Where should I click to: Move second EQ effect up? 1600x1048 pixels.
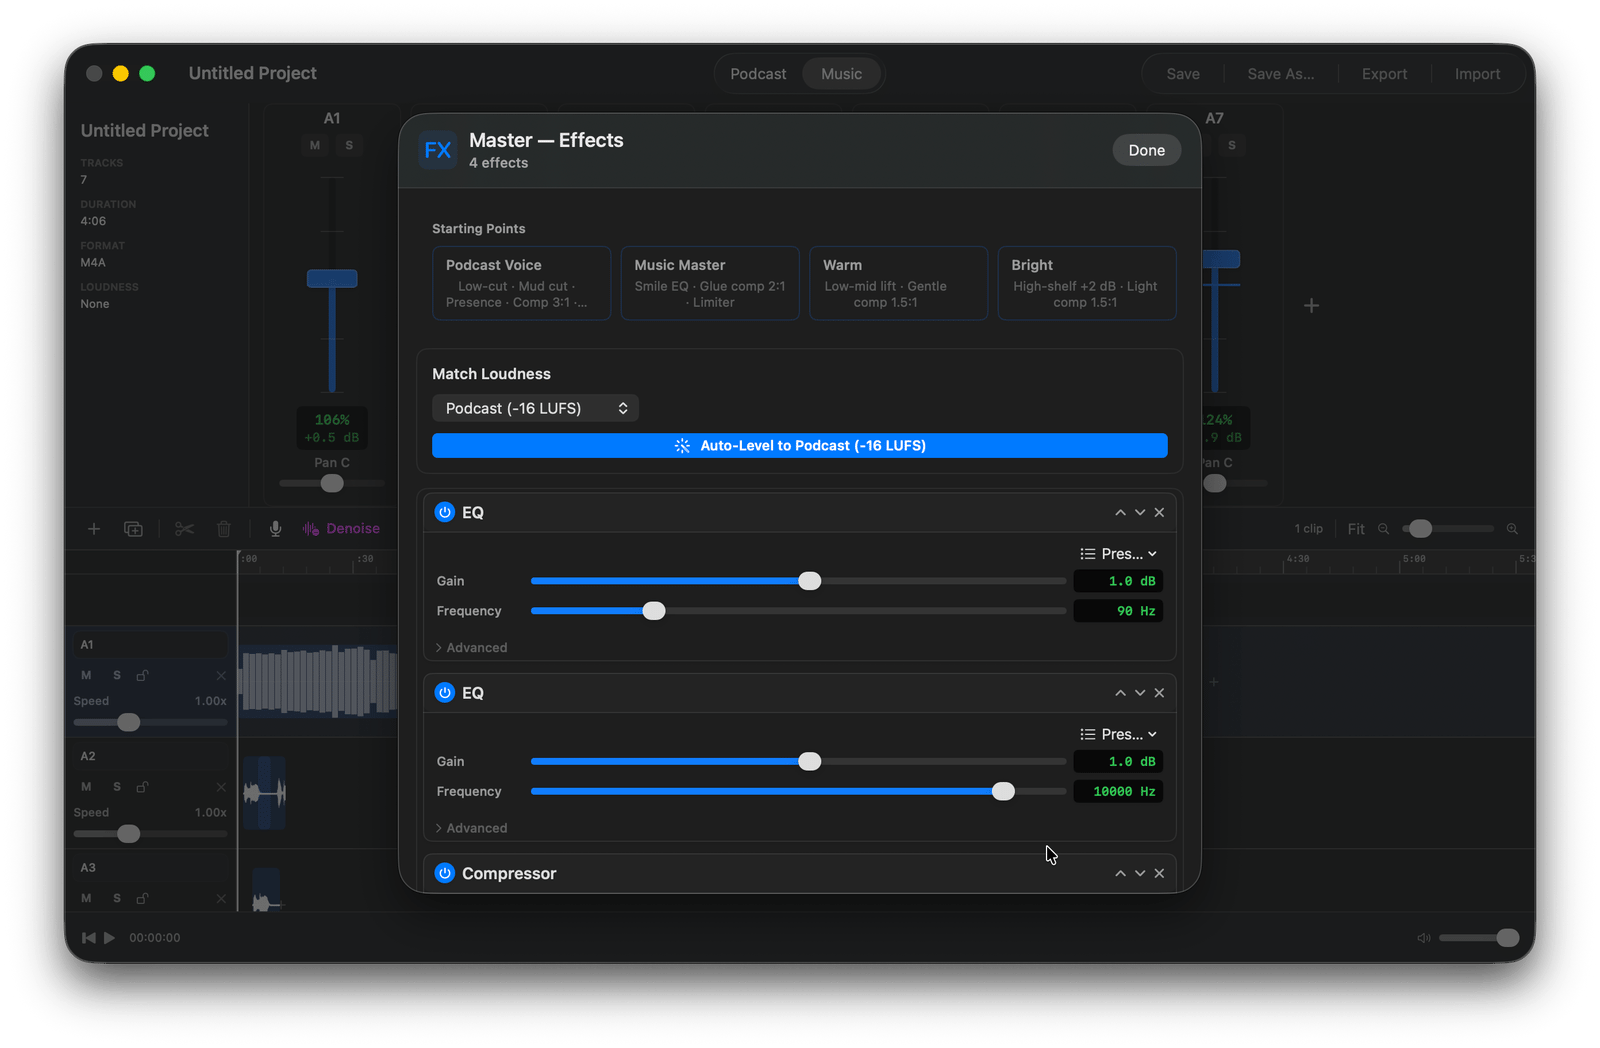1120,693
